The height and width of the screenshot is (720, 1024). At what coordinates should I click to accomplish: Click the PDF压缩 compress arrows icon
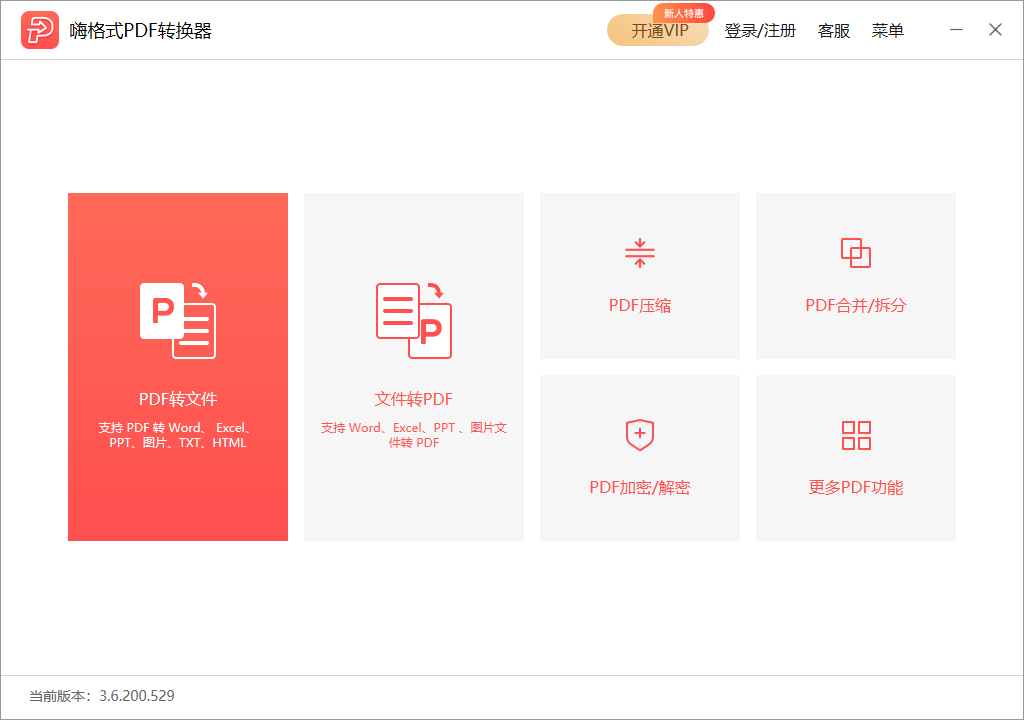pos(640,252)
